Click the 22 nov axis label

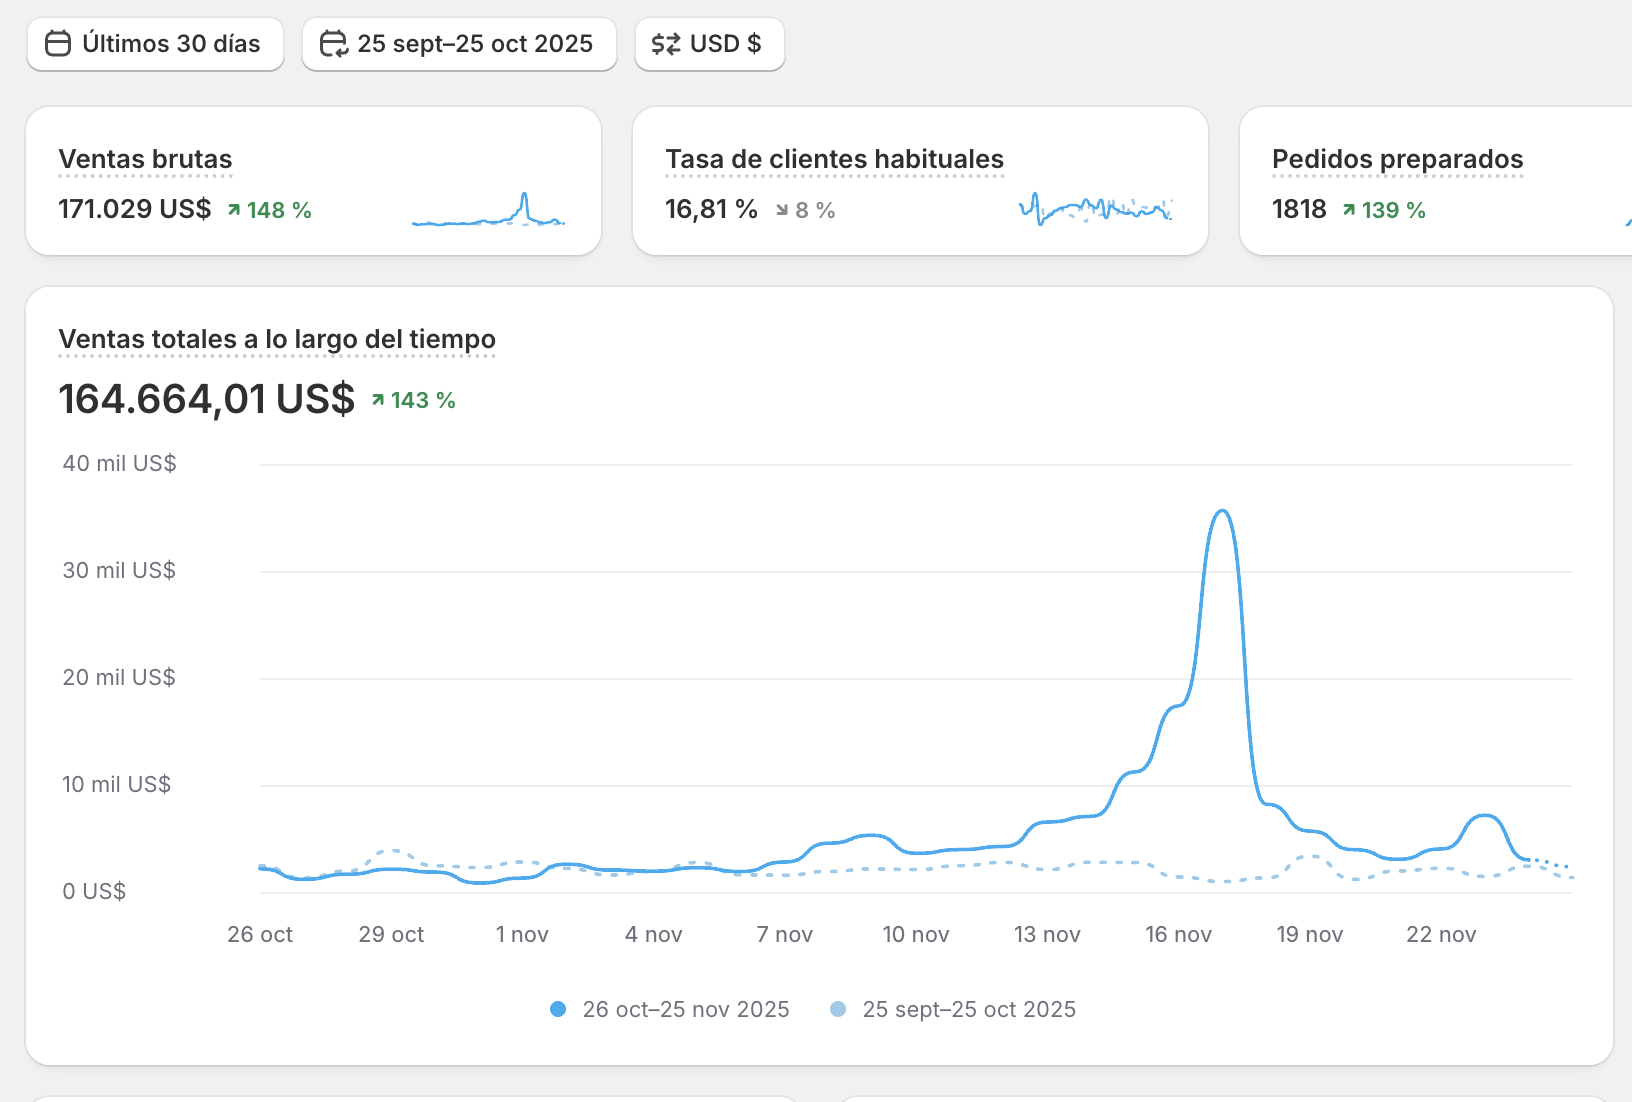(1441, 934)
